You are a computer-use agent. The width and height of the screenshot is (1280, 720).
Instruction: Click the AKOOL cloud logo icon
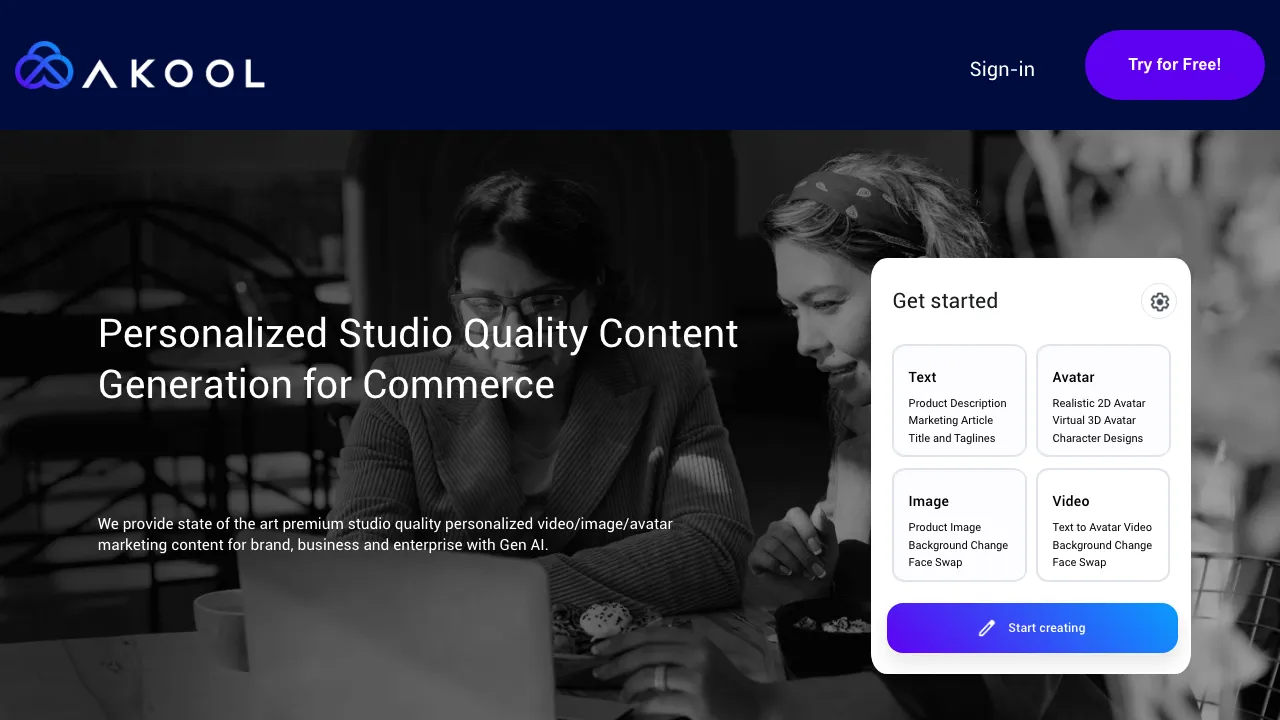click(45, 65)
